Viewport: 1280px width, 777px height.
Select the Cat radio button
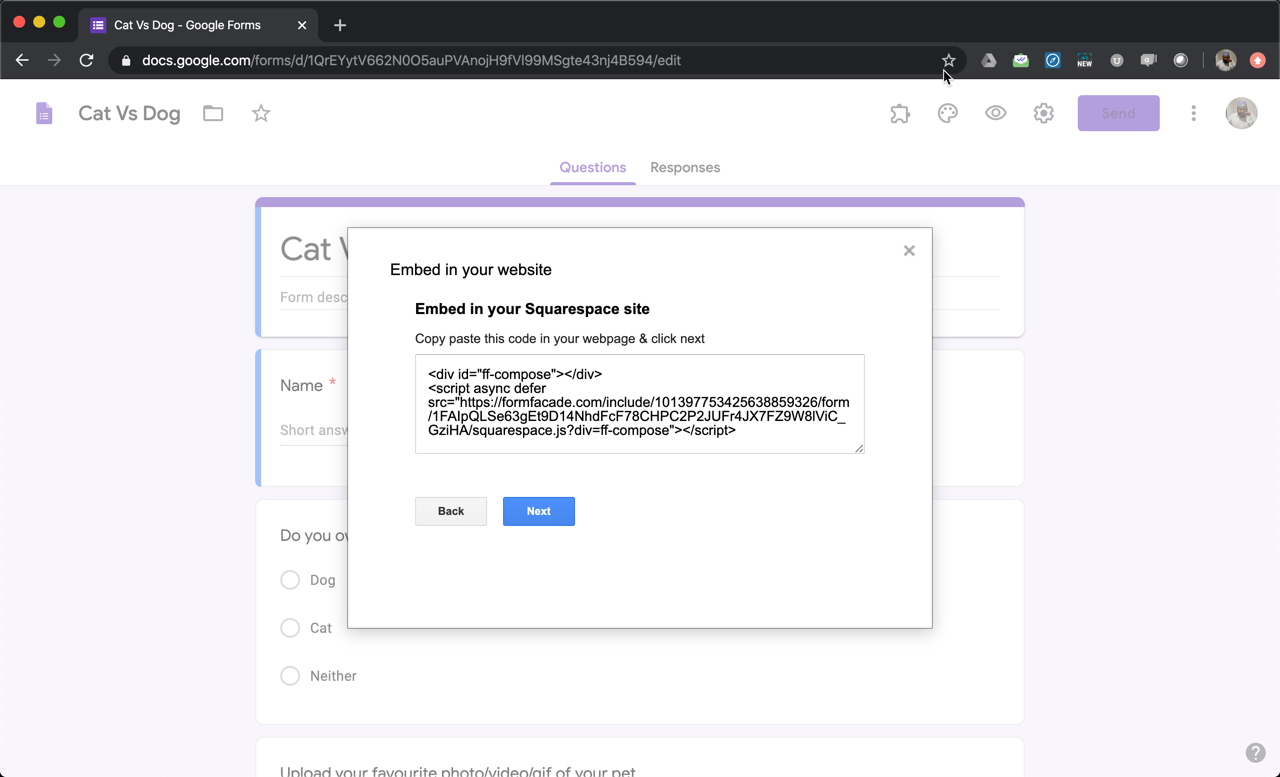click(290, 628)
